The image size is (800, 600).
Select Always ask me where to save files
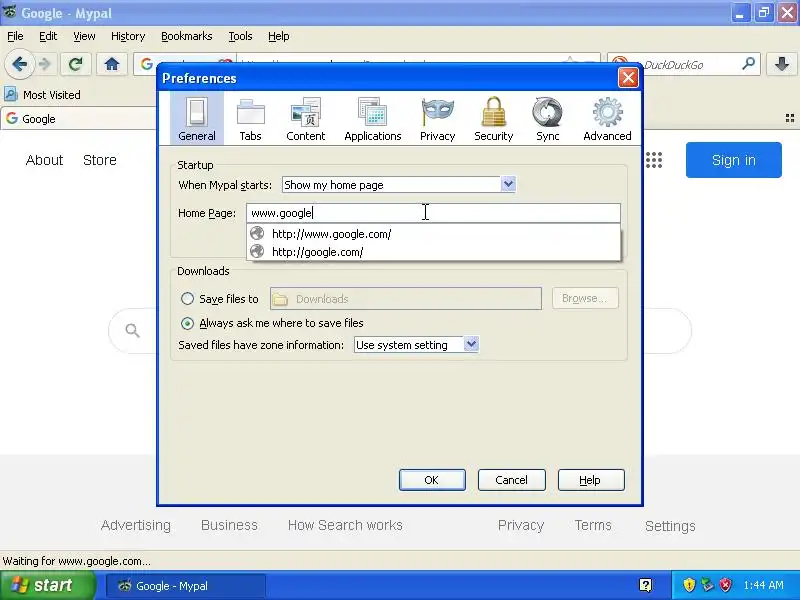187,323
